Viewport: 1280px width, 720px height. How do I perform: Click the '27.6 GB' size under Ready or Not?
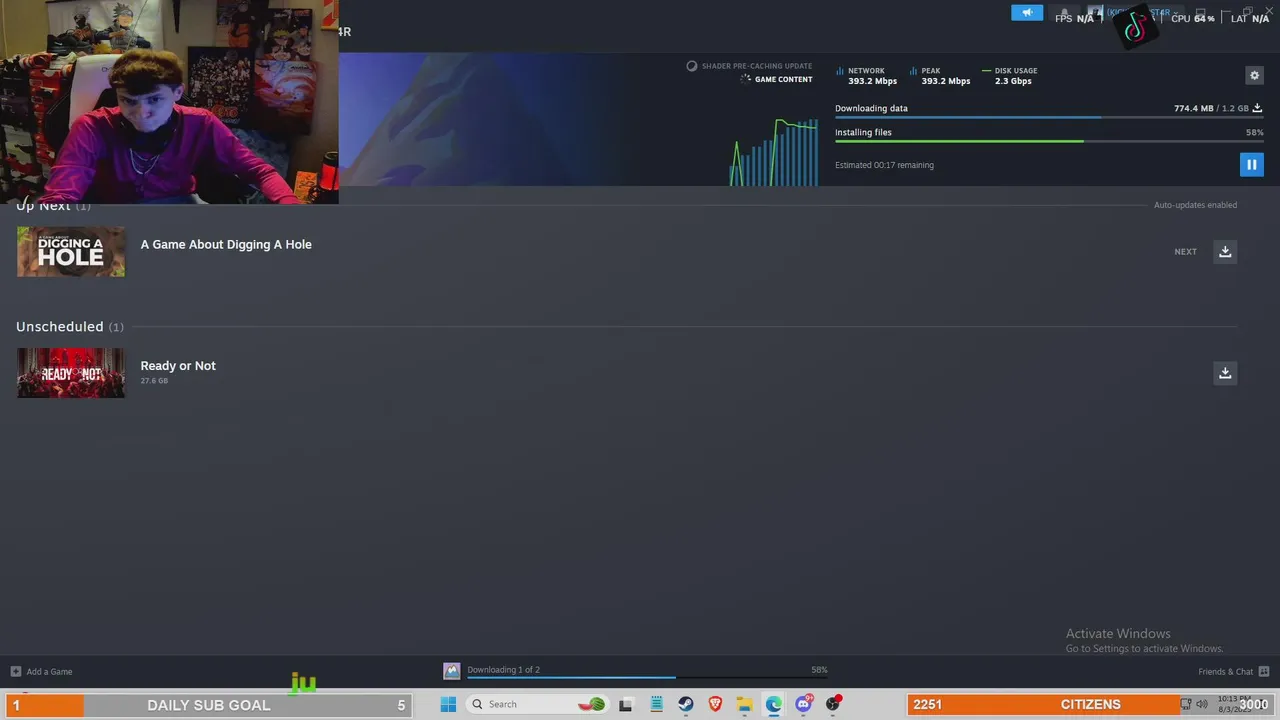(154, 381)
